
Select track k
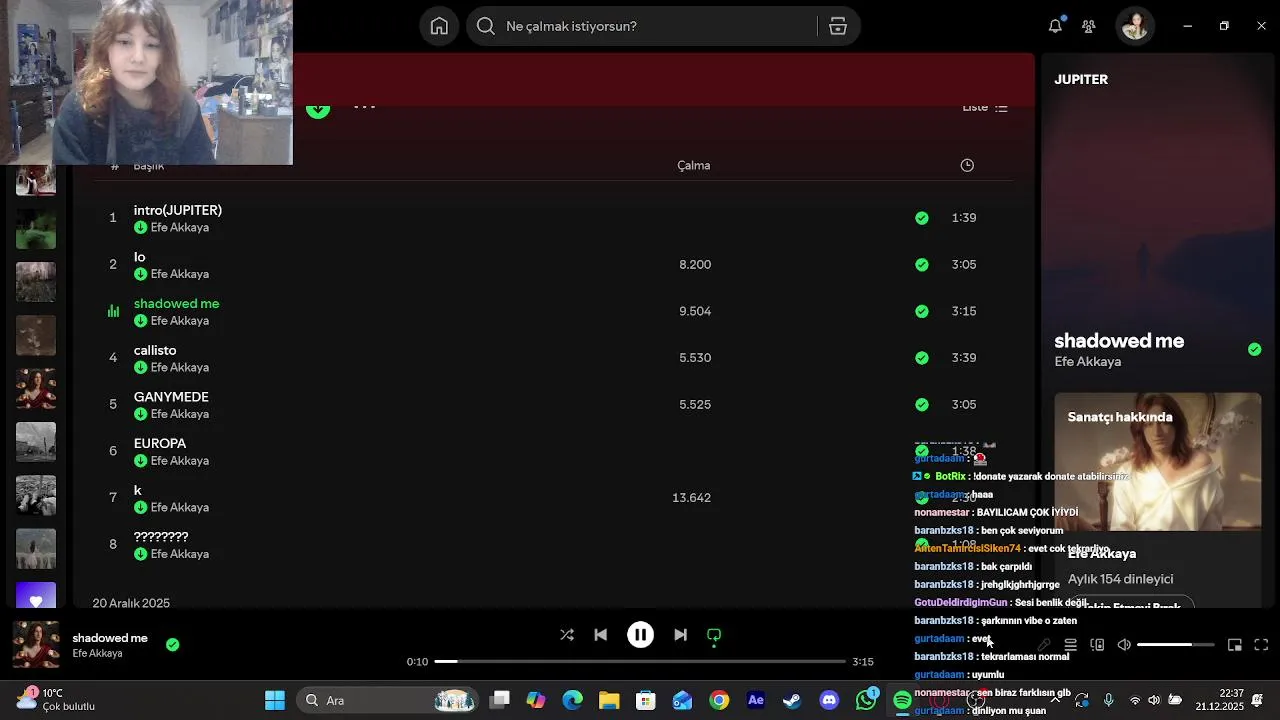(x=138, y=490)
